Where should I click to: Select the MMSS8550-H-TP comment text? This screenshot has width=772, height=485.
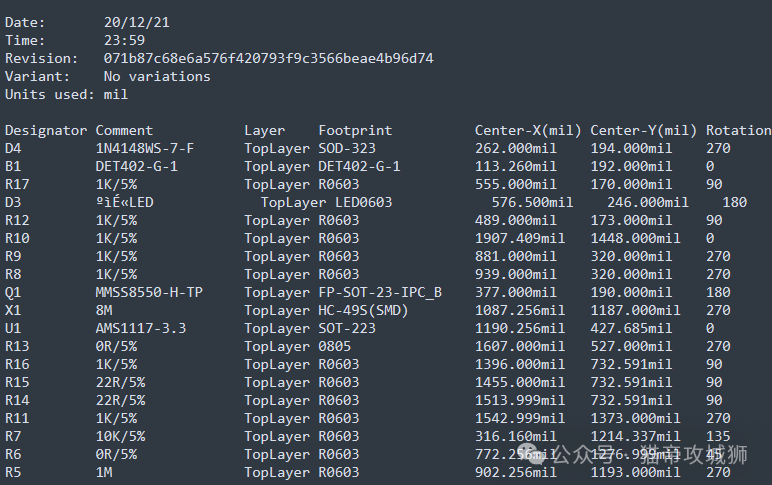(149, 292)
